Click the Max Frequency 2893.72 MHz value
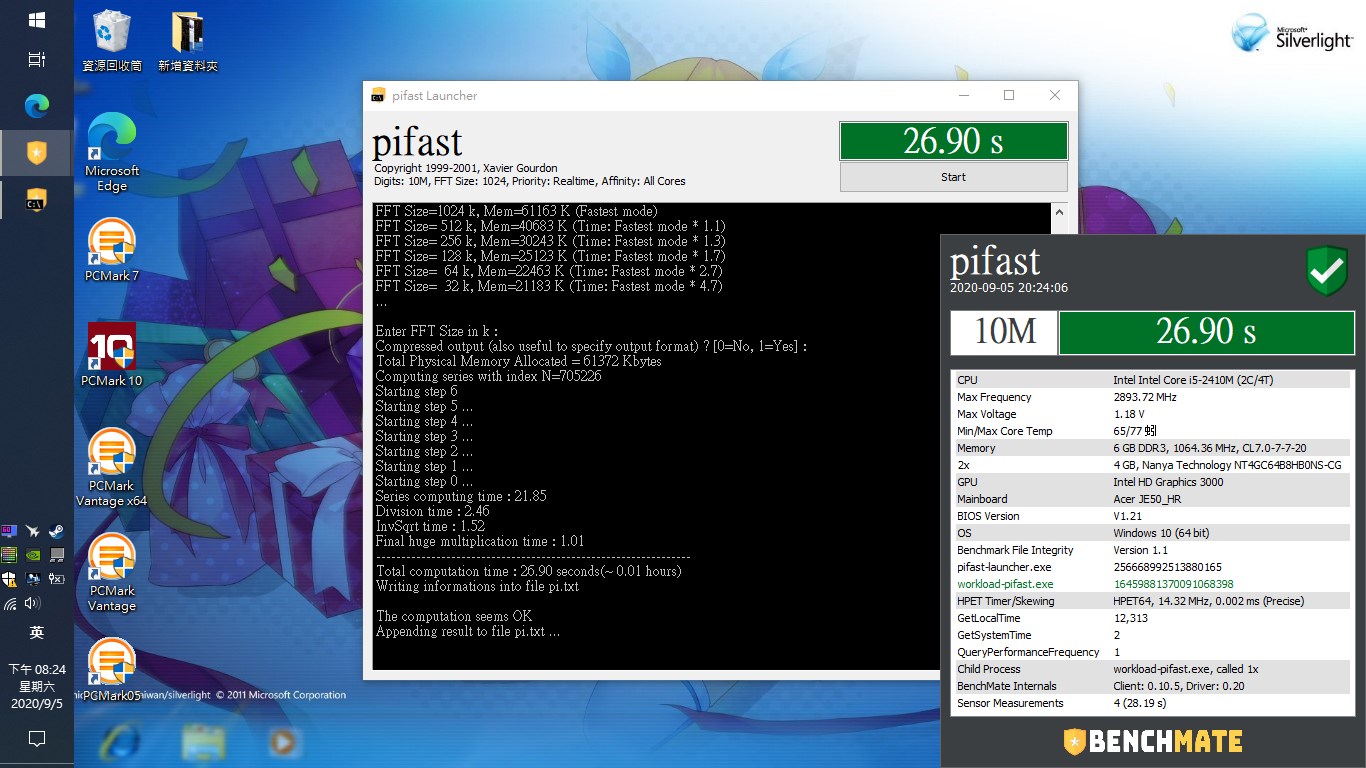Image resolution: width=1366 pixels, height=768 pixels. (x=1145, y=397)
